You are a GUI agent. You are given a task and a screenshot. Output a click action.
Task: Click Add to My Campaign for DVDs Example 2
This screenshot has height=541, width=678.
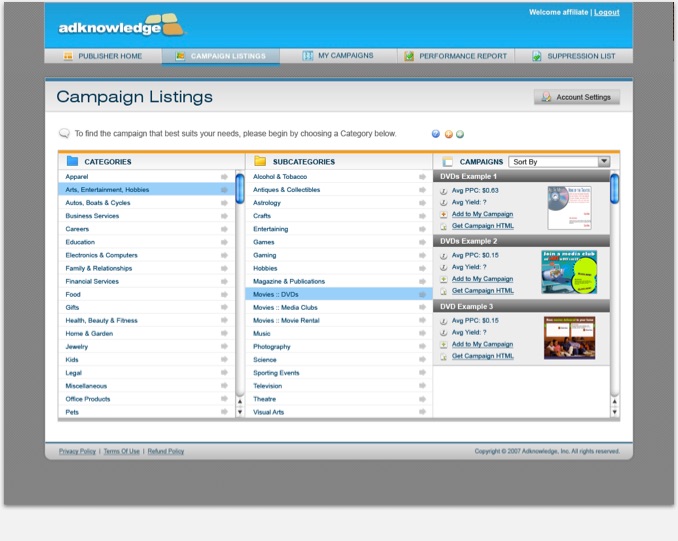(x=482, y=279)
